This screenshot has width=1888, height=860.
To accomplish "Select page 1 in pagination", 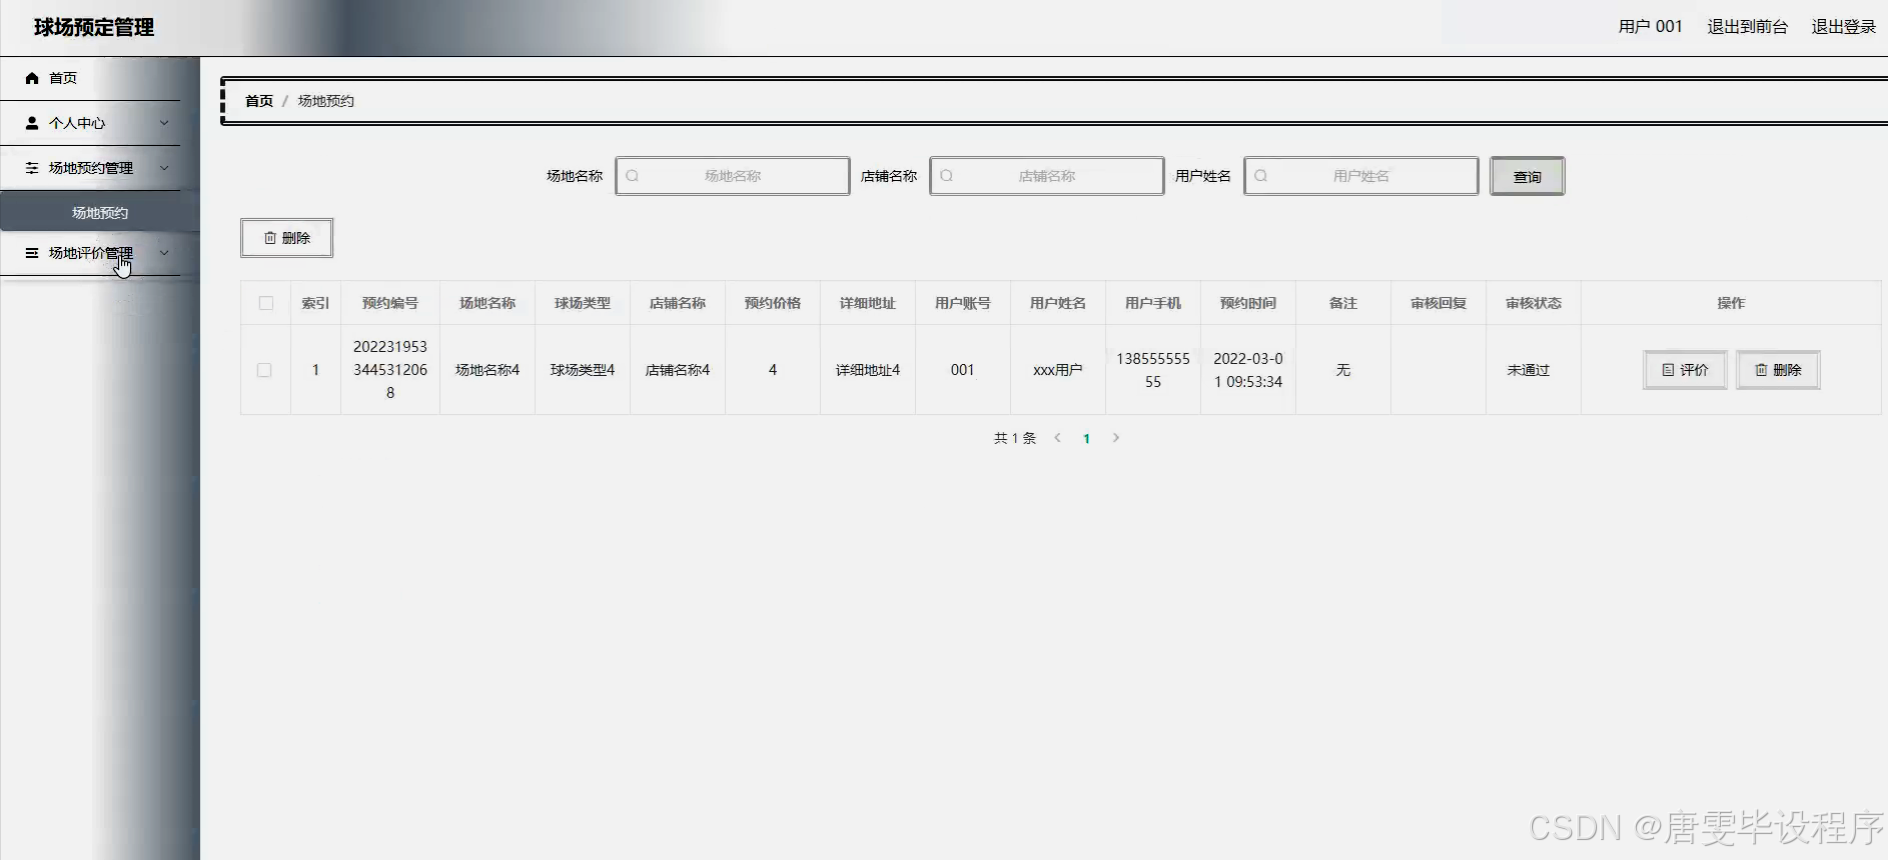I will tap(1086, 438).
